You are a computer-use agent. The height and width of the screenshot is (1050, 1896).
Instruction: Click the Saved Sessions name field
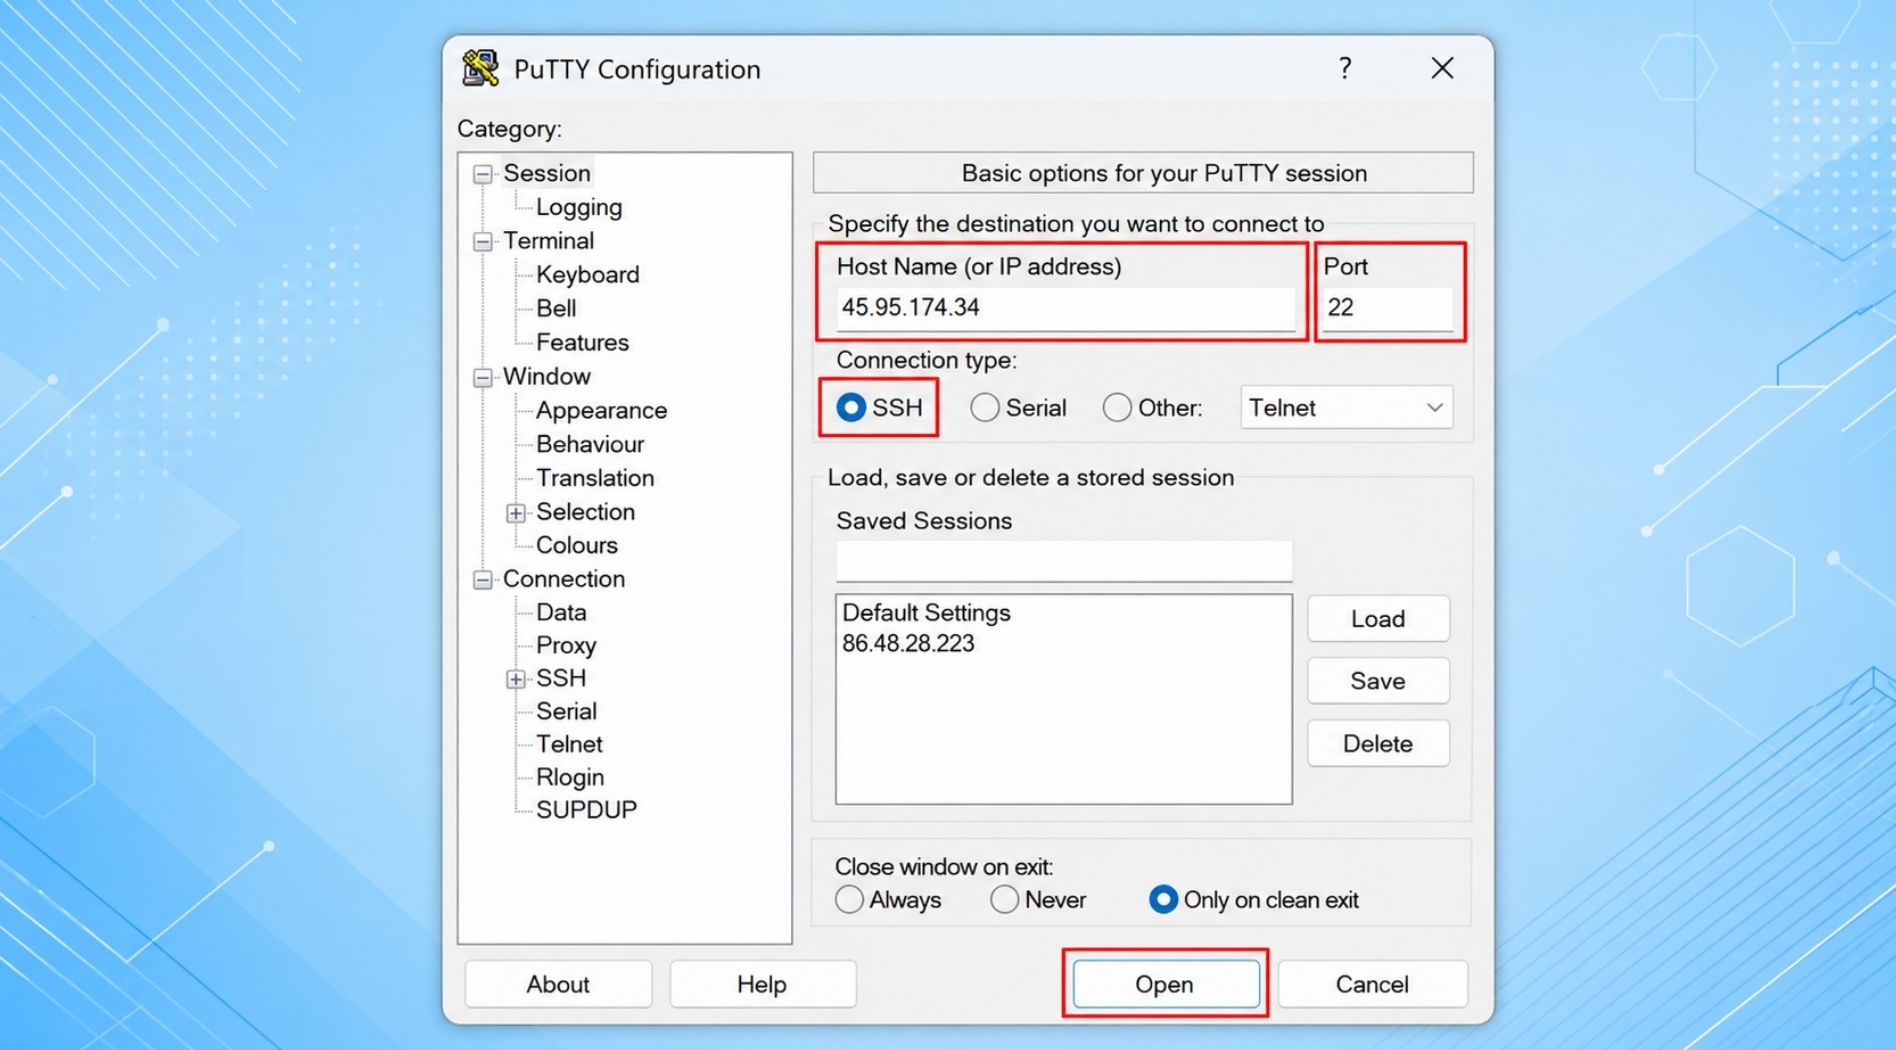(x=1064, y=561)
